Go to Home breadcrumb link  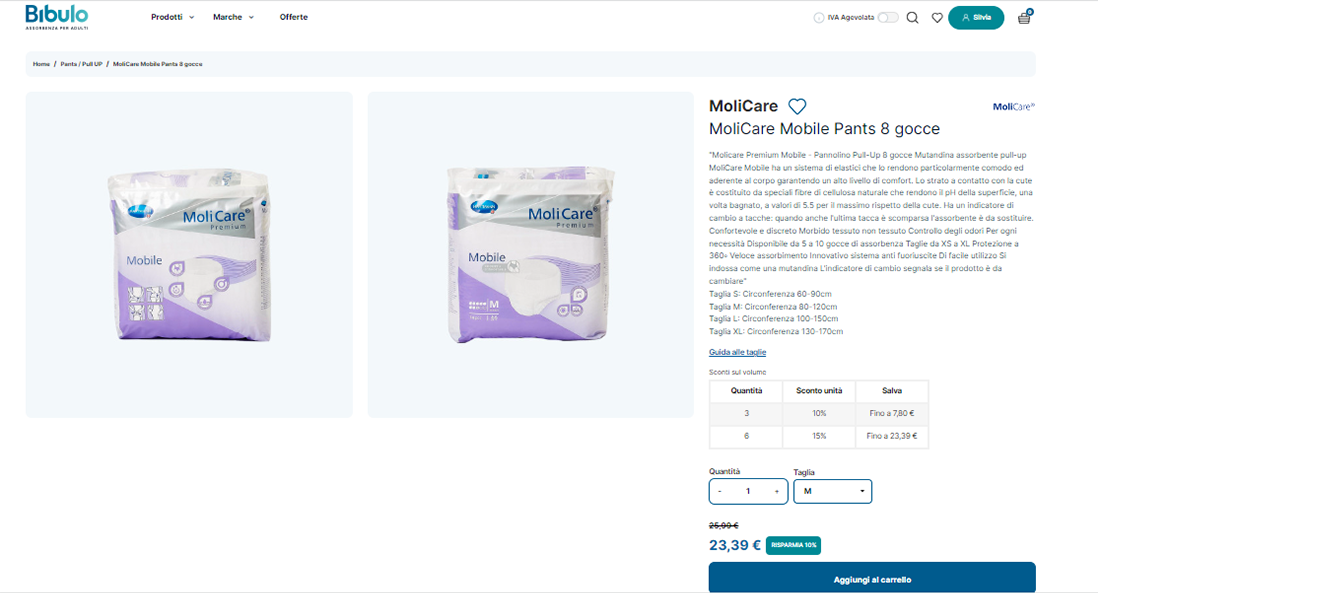tap(41, 64)
